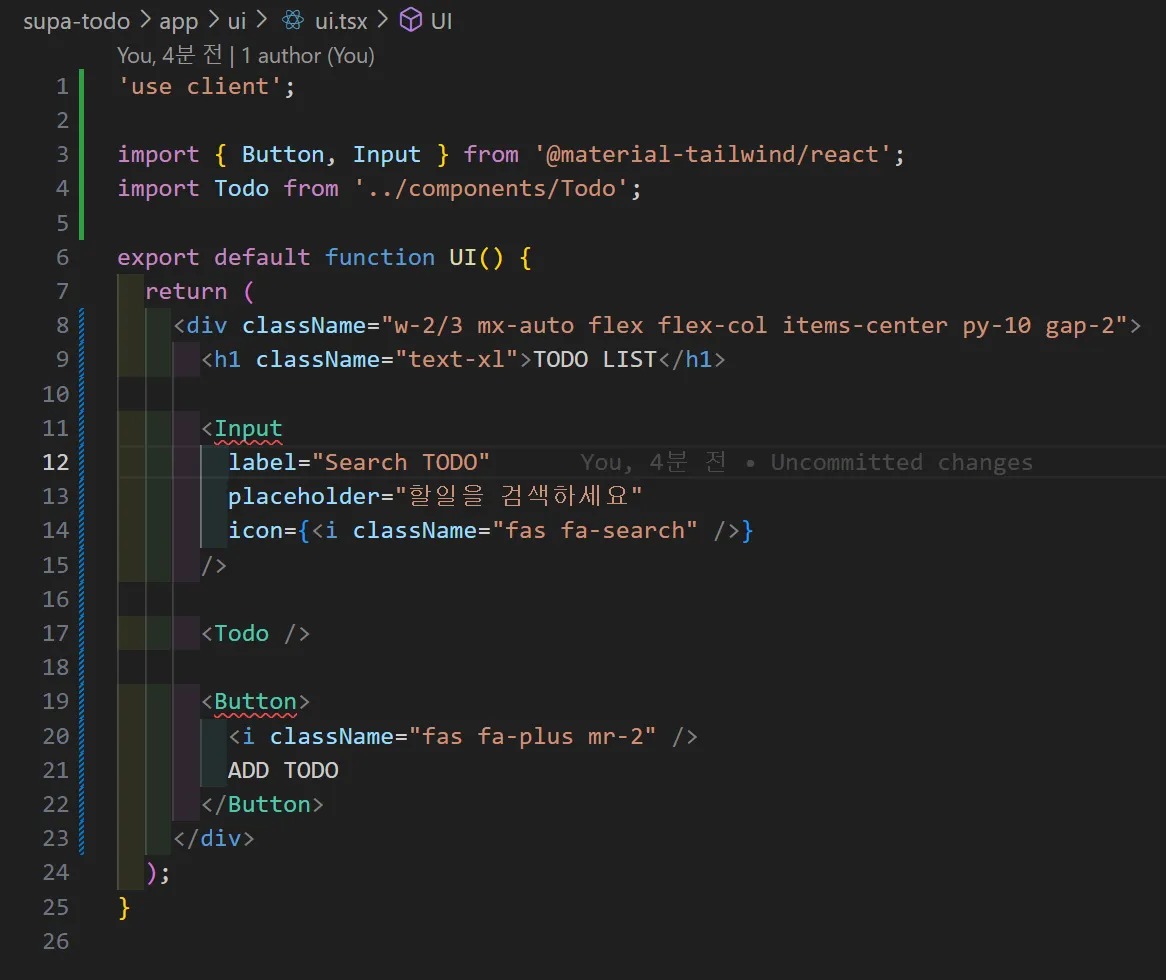Click the 'fas fa-search' class string
Image resolution: width=1166 pixels, height=980 pixels.
pyautogui.click(x=595, y=531)
